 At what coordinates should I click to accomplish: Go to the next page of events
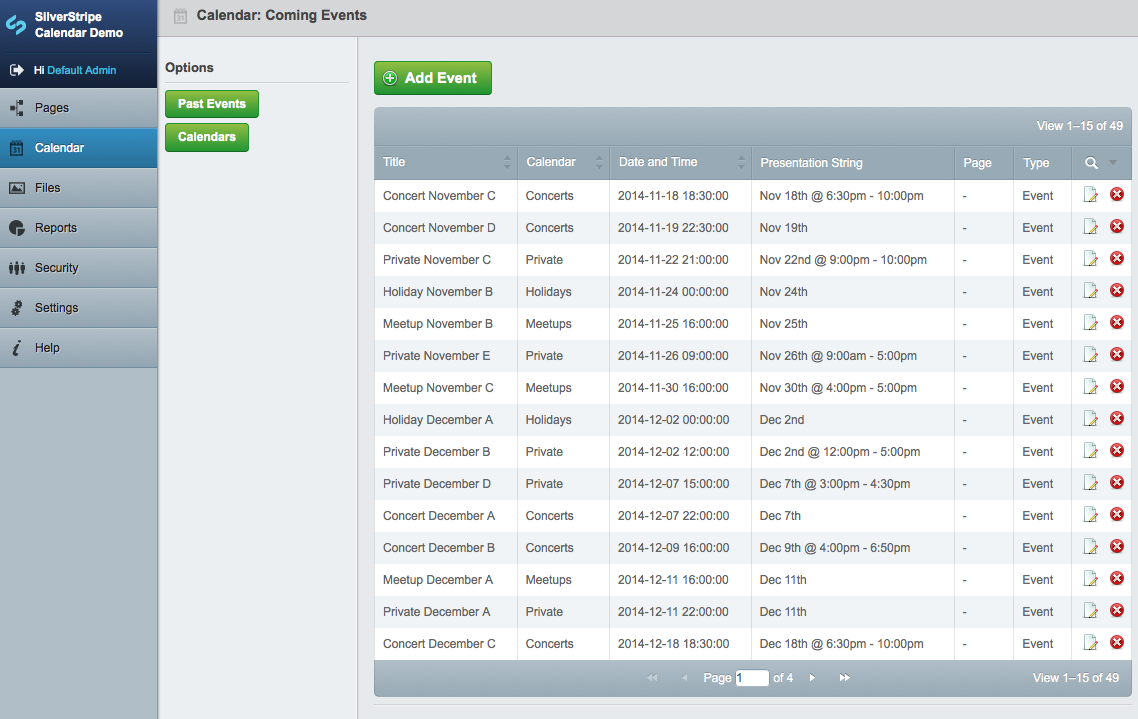(x=812, y=677)
